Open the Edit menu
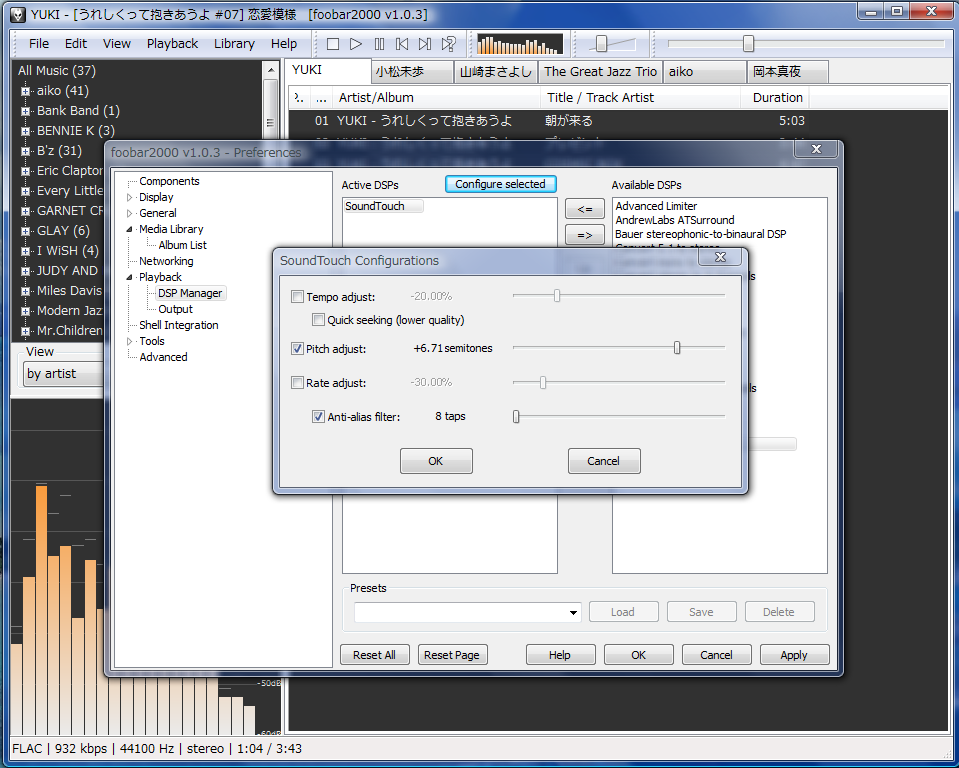 pos(76,44)
